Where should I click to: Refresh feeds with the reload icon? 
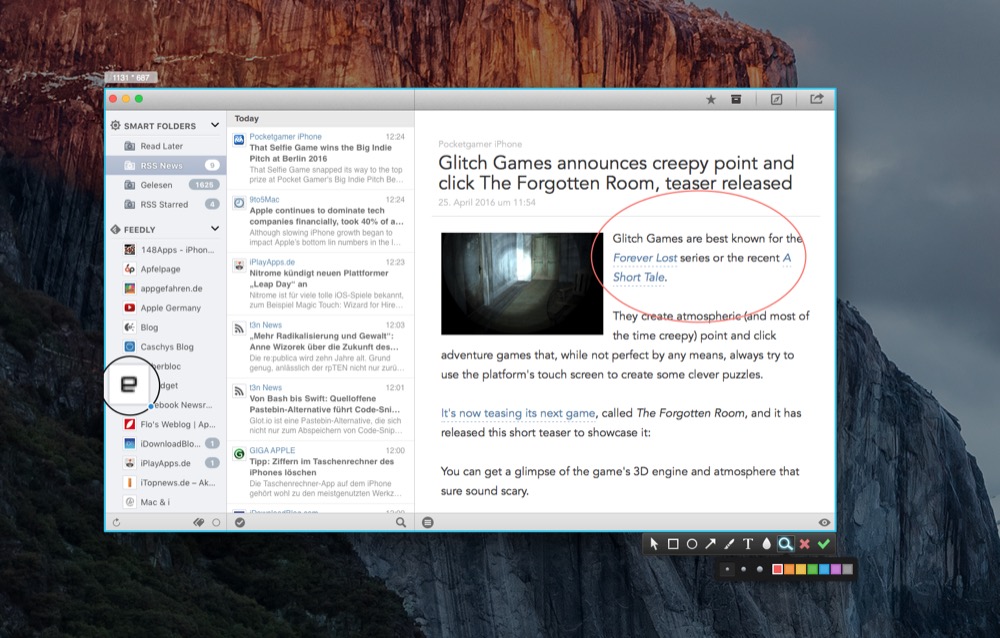pyautogui.click(x=116, y=523)
